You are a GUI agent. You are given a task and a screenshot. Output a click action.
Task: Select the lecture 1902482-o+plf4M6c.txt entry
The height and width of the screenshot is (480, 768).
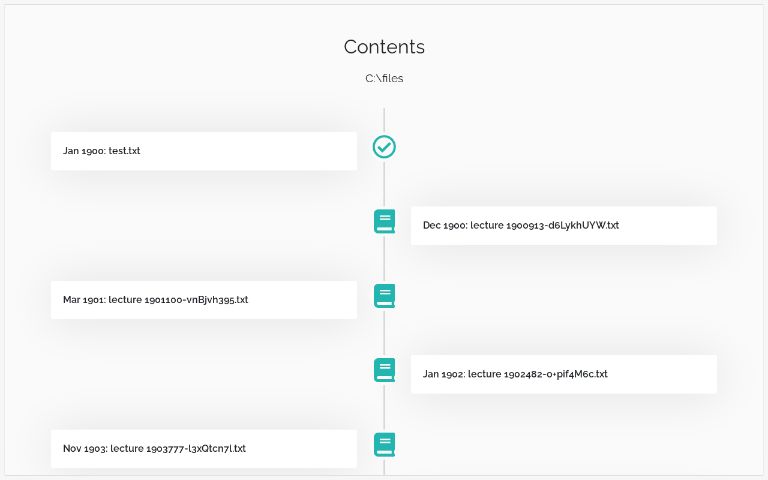point(563,374)
